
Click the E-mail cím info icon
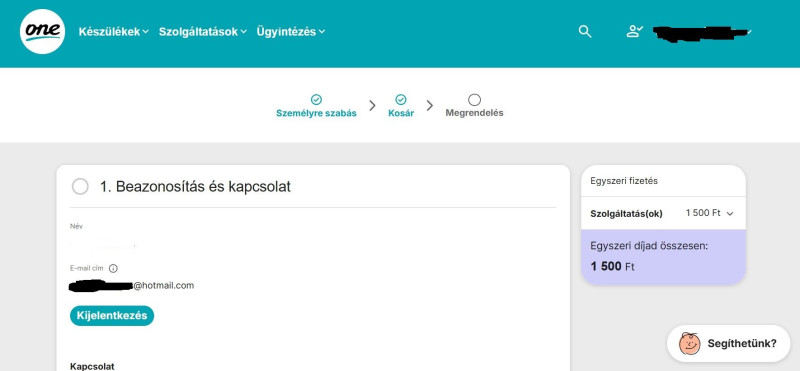(113, 268)
